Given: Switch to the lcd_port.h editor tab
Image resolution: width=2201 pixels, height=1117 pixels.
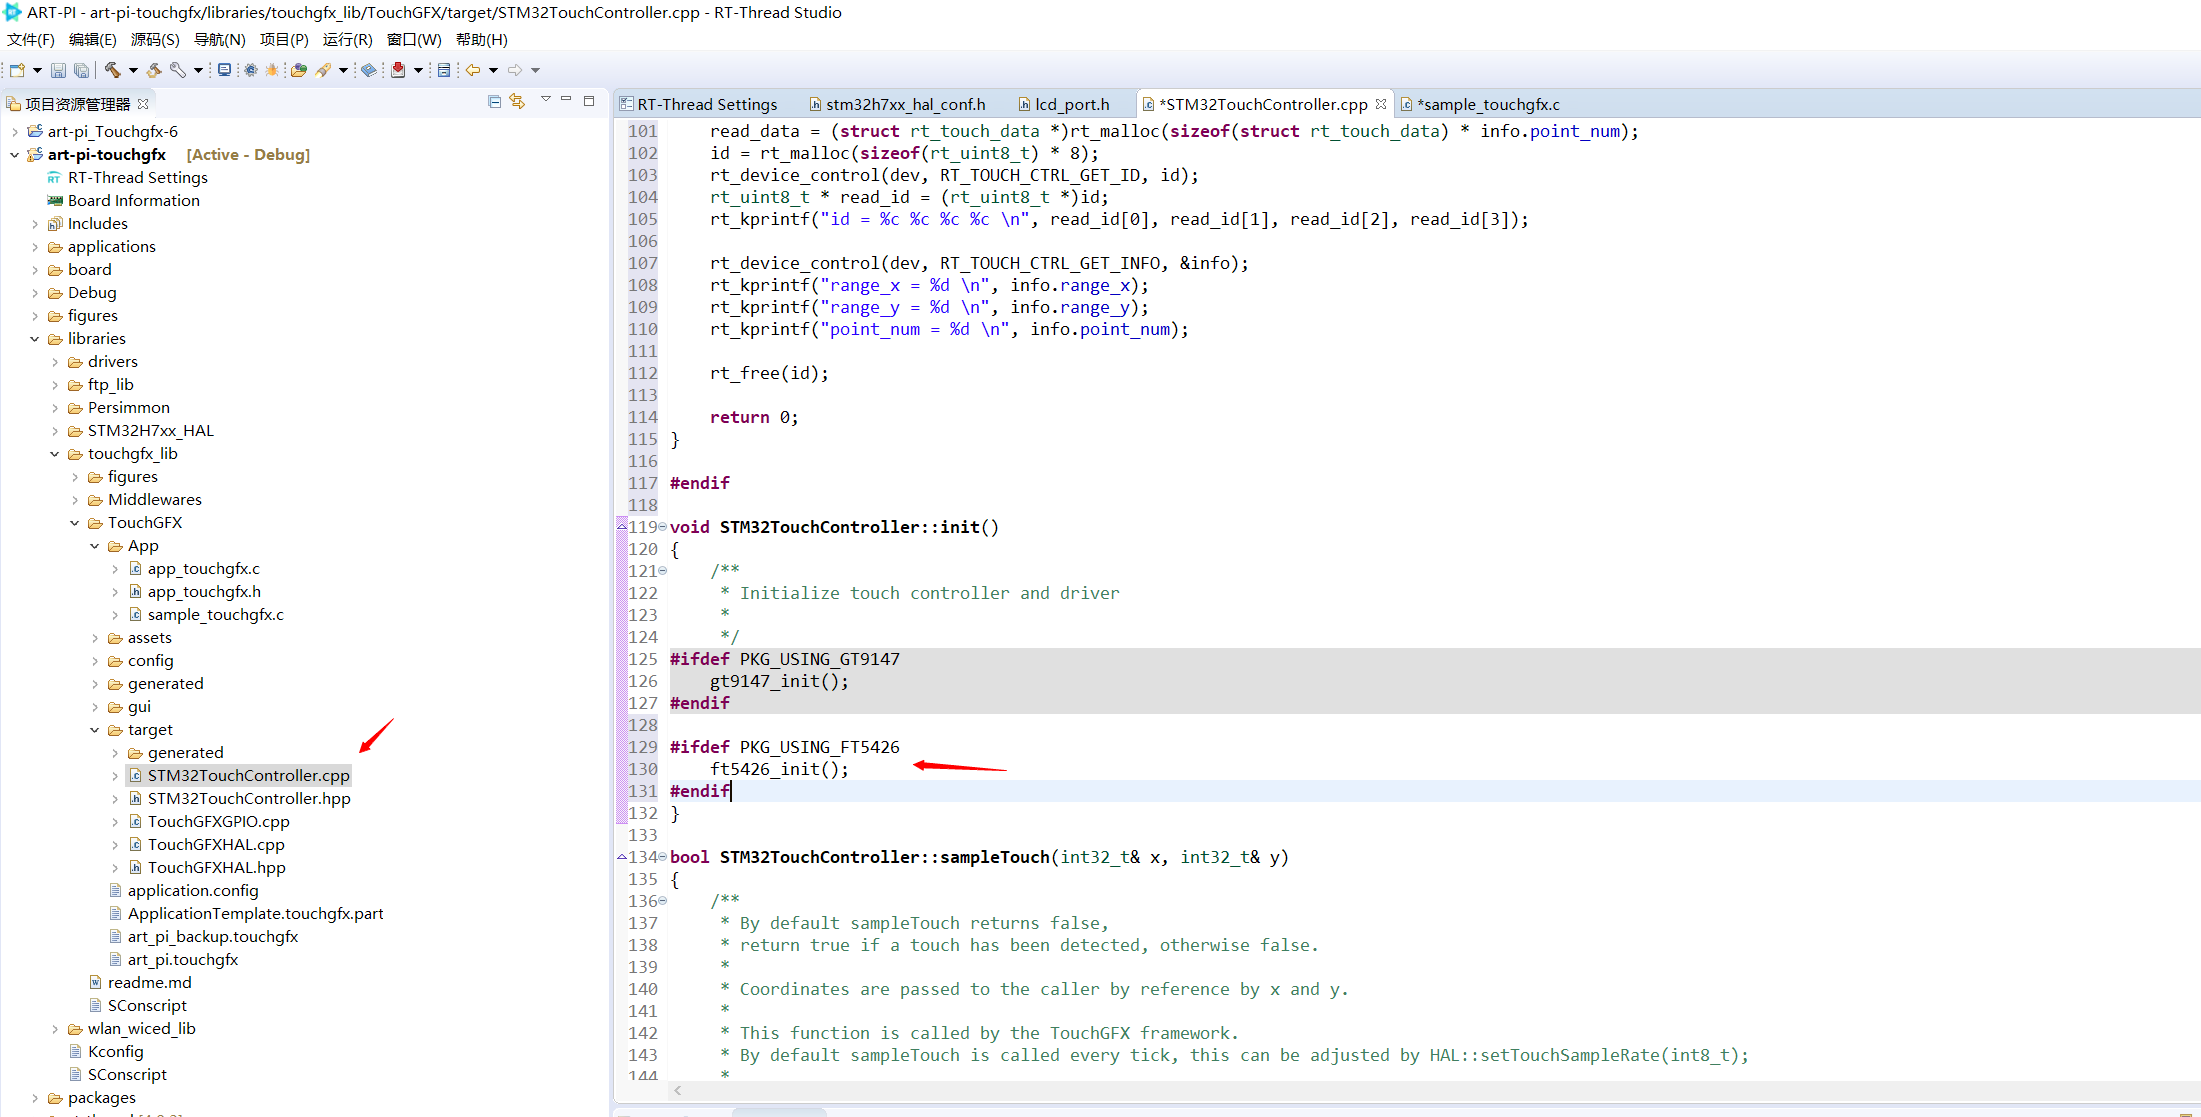Looking at the screenshot, I should click(x=1065, y=104).
